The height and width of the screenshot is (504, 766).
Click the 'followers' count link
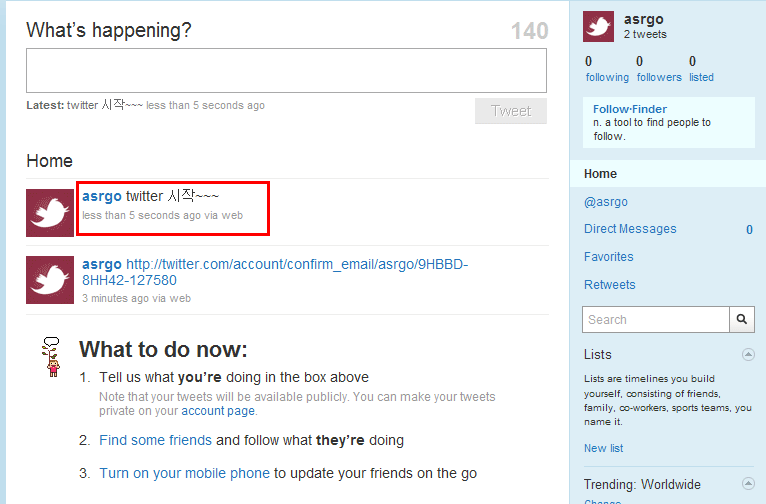click(659, 77)
